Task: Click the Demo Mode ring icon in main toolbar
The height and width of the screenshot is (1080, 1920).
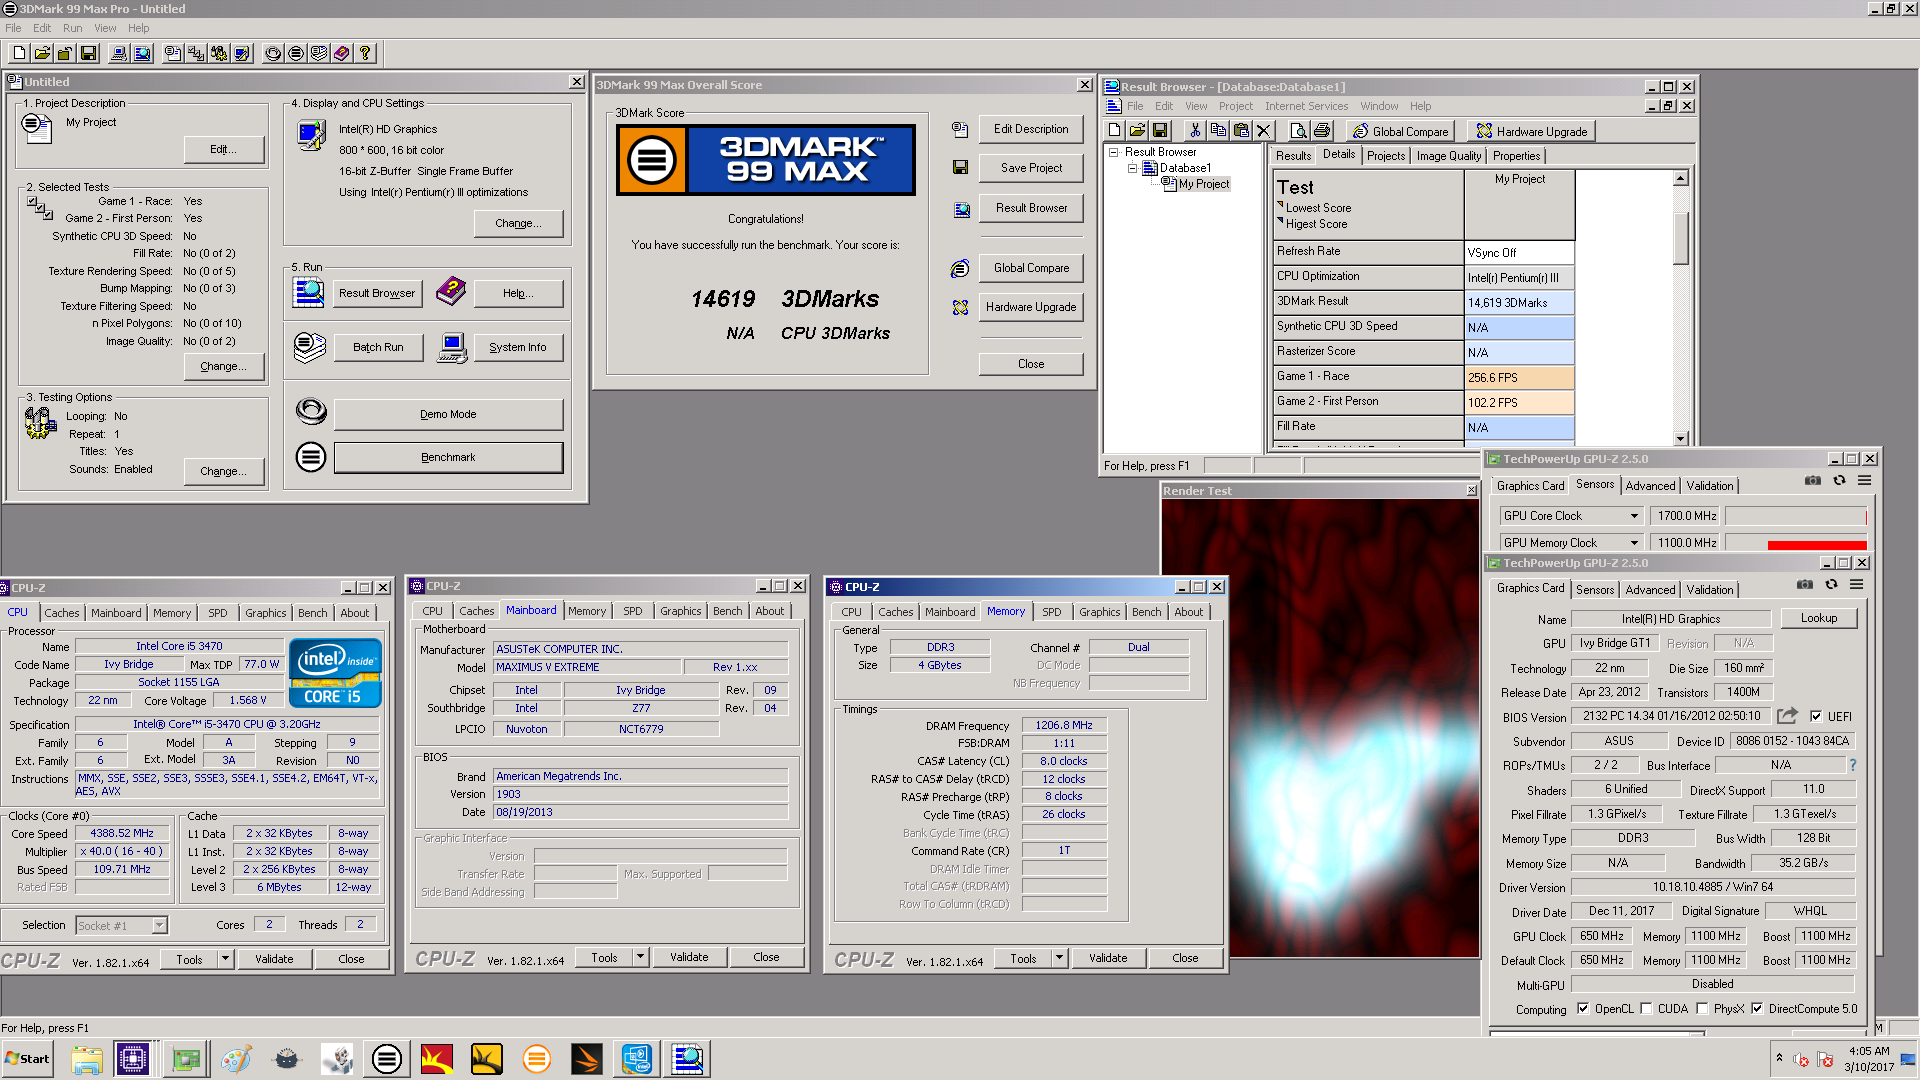Action: 273,53
